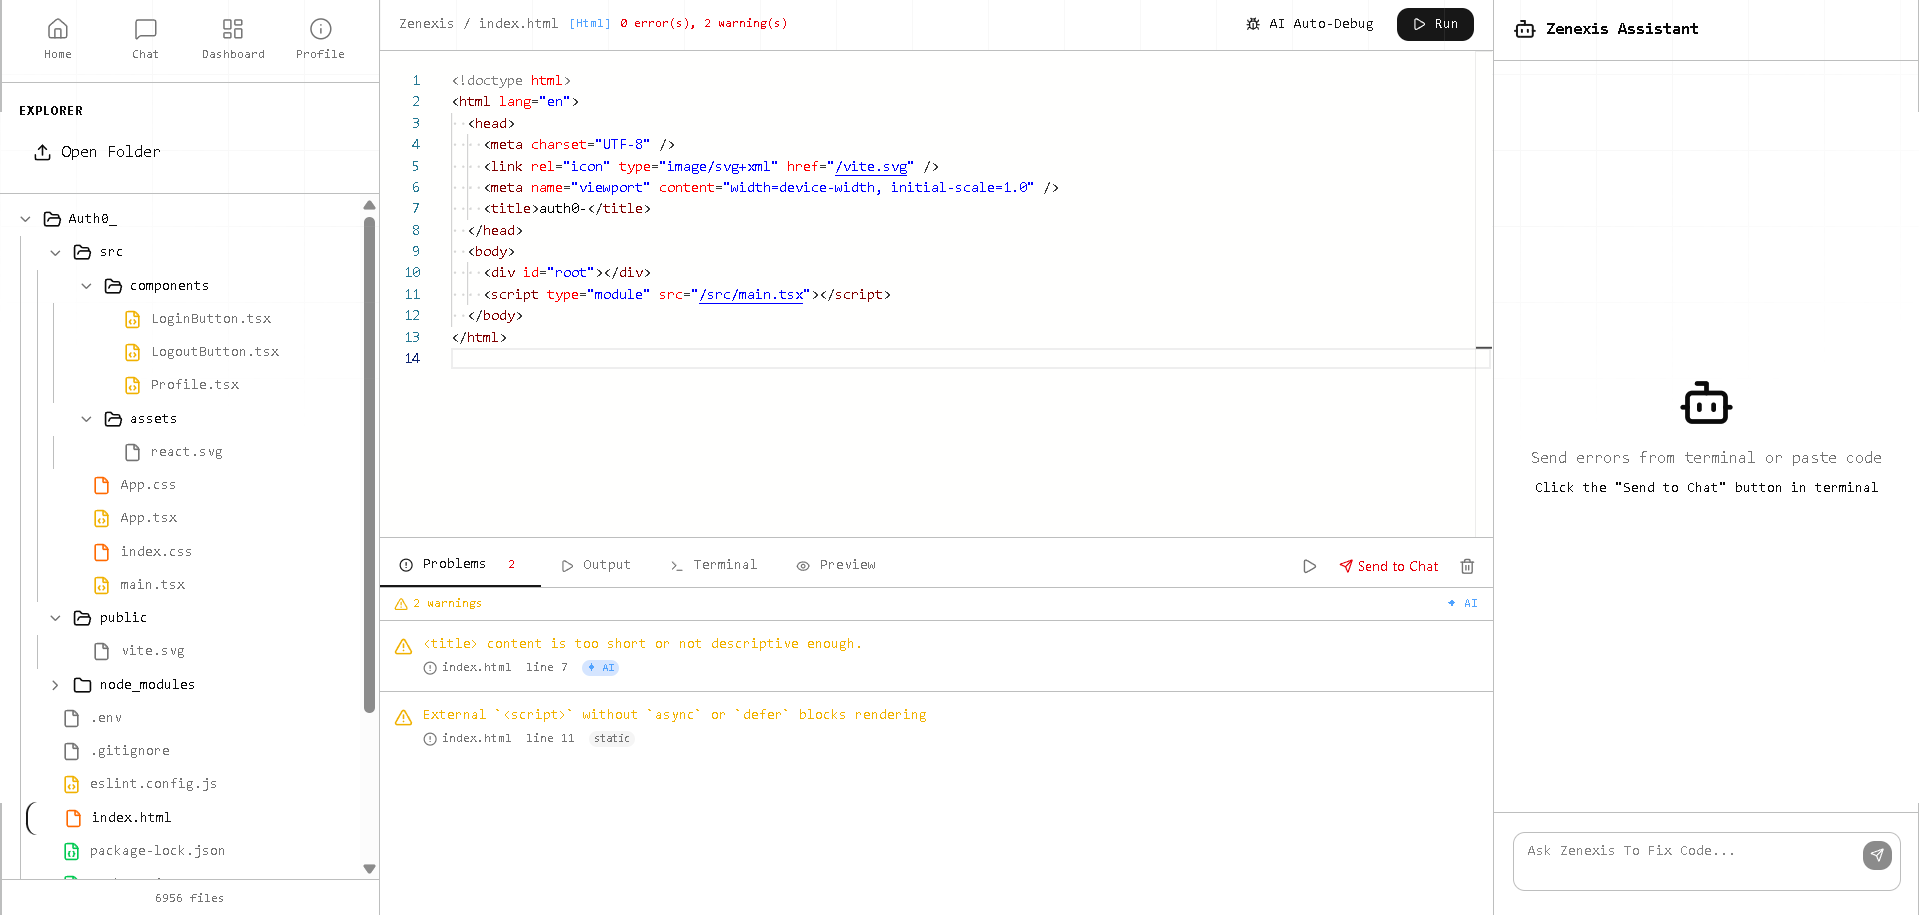Switch to the Problems tab

coord(460,564)
